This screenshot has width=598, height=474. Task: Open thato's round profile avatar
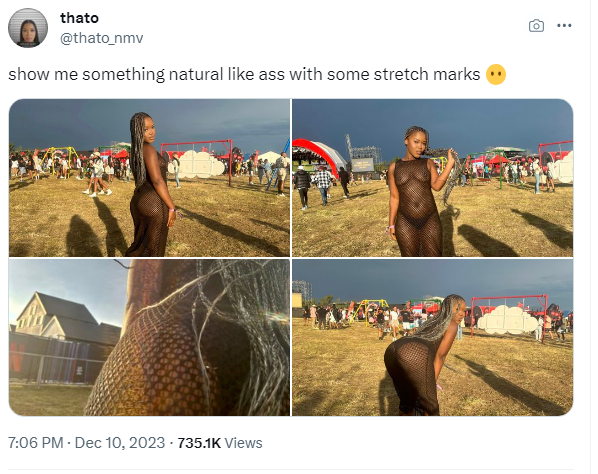pos(28,28)
